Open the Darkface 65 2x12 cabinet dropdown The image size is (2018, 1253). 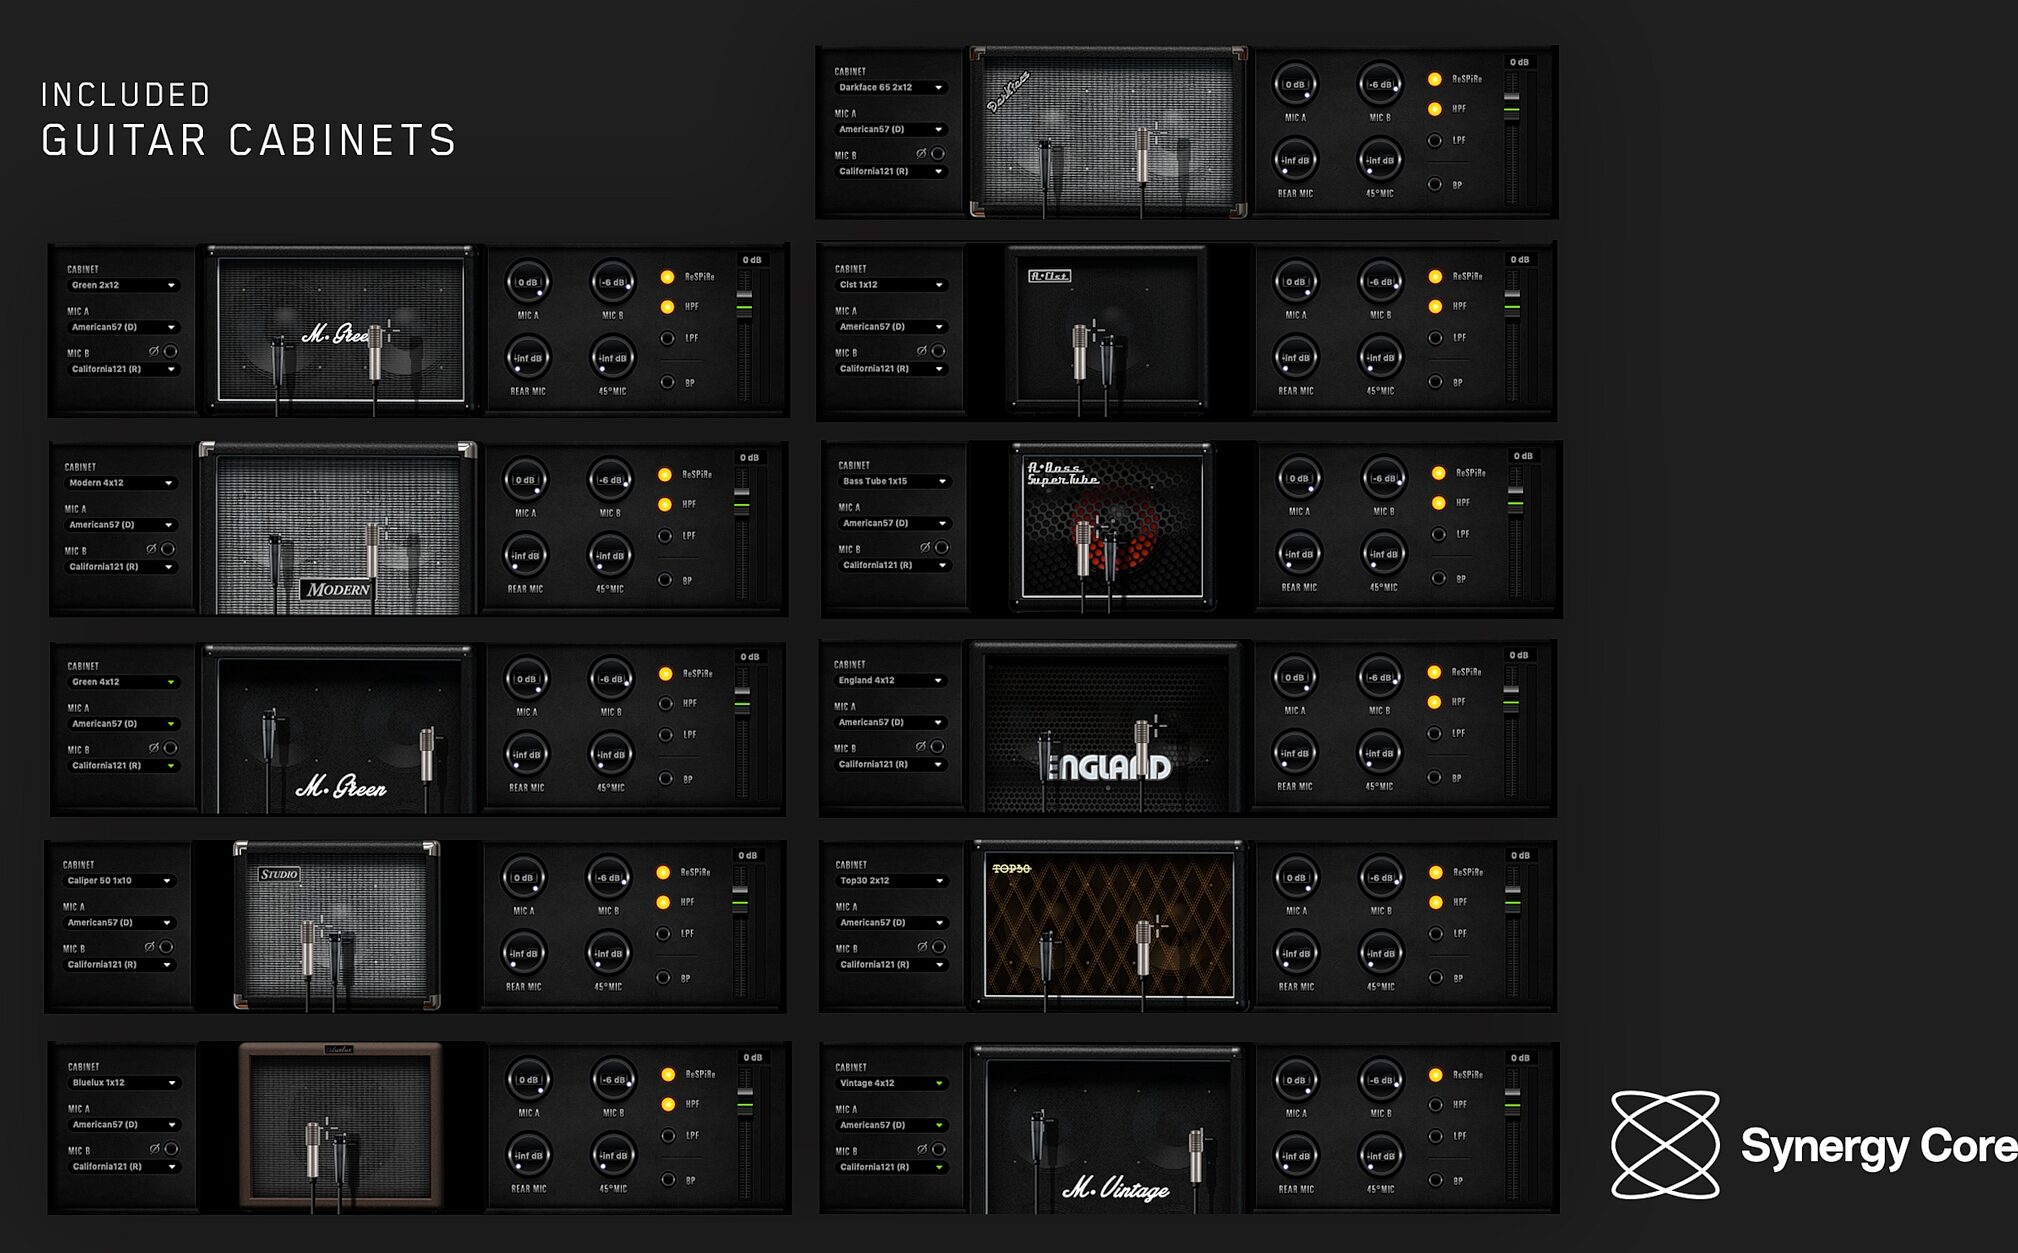coord(890,88)
